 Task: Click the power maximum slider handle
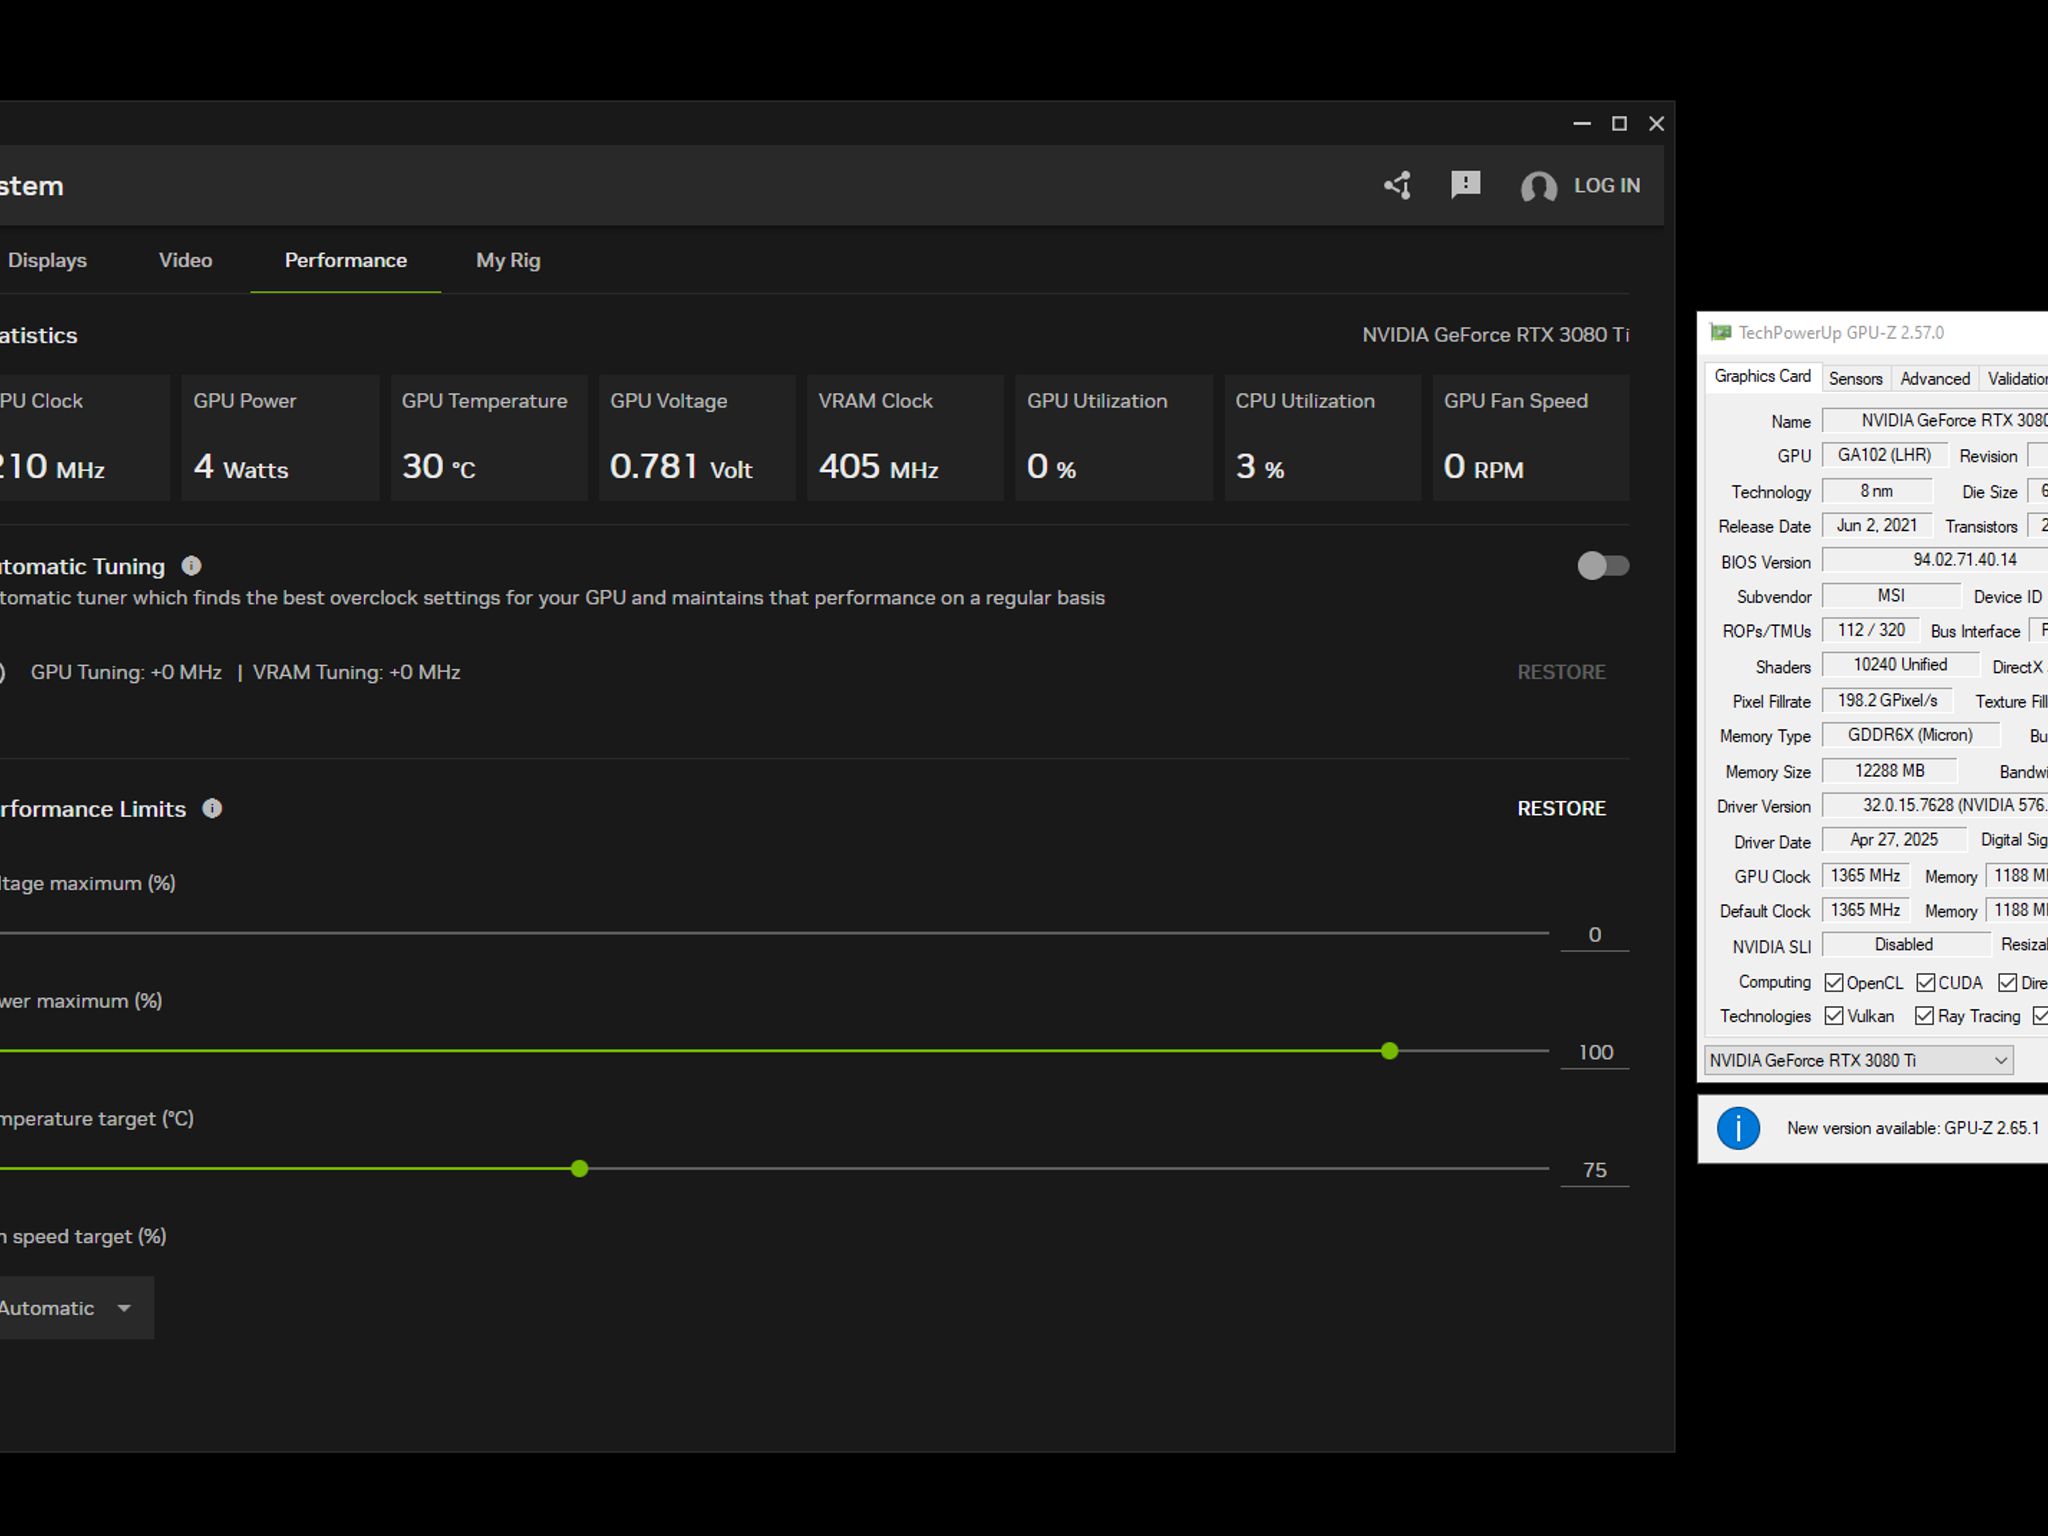tap(1389, 1051)
